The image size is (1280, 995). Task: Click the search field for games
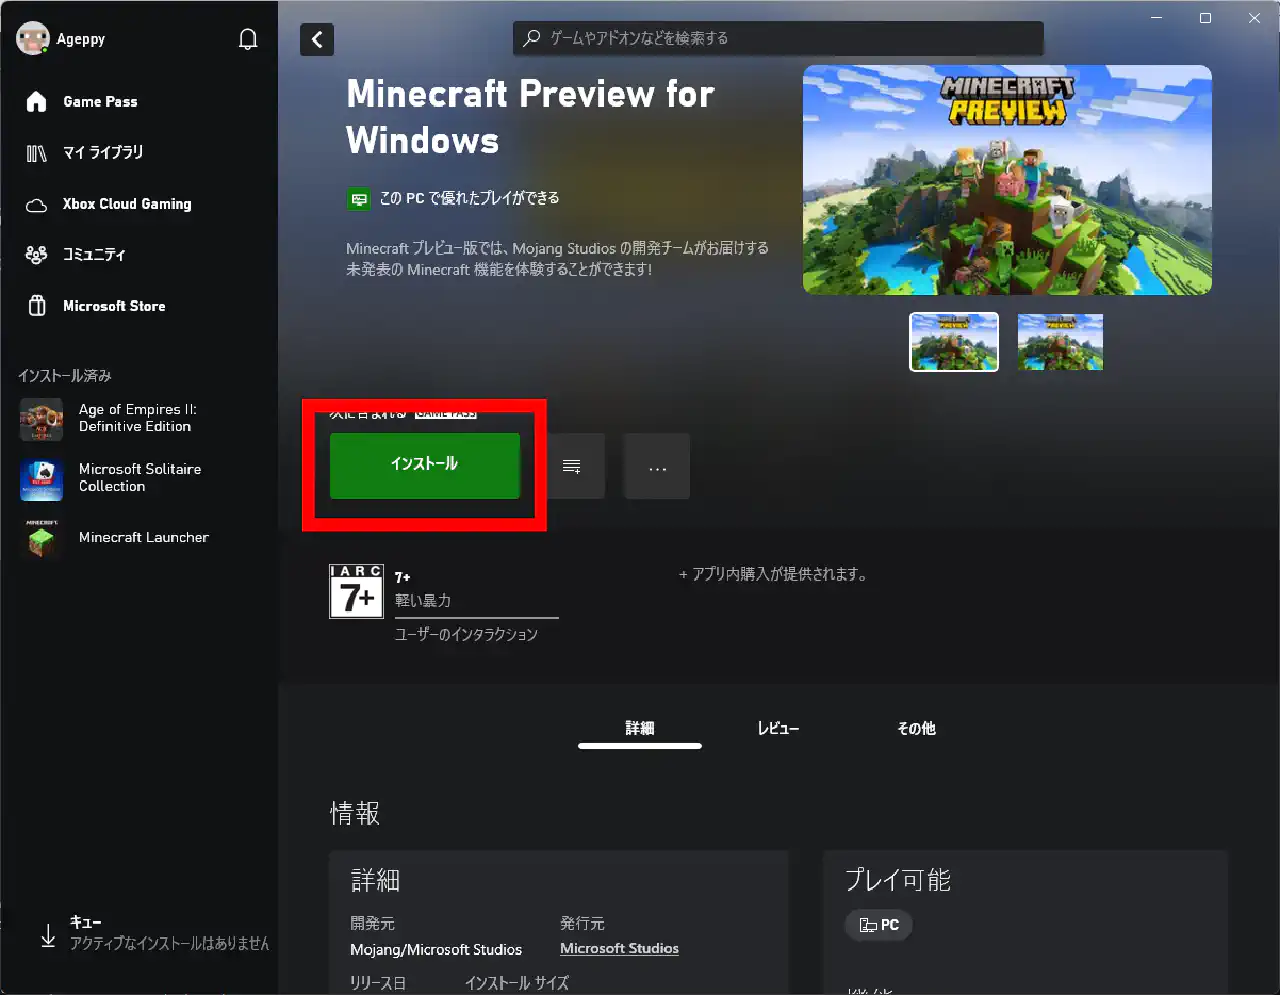coord(778,38)
